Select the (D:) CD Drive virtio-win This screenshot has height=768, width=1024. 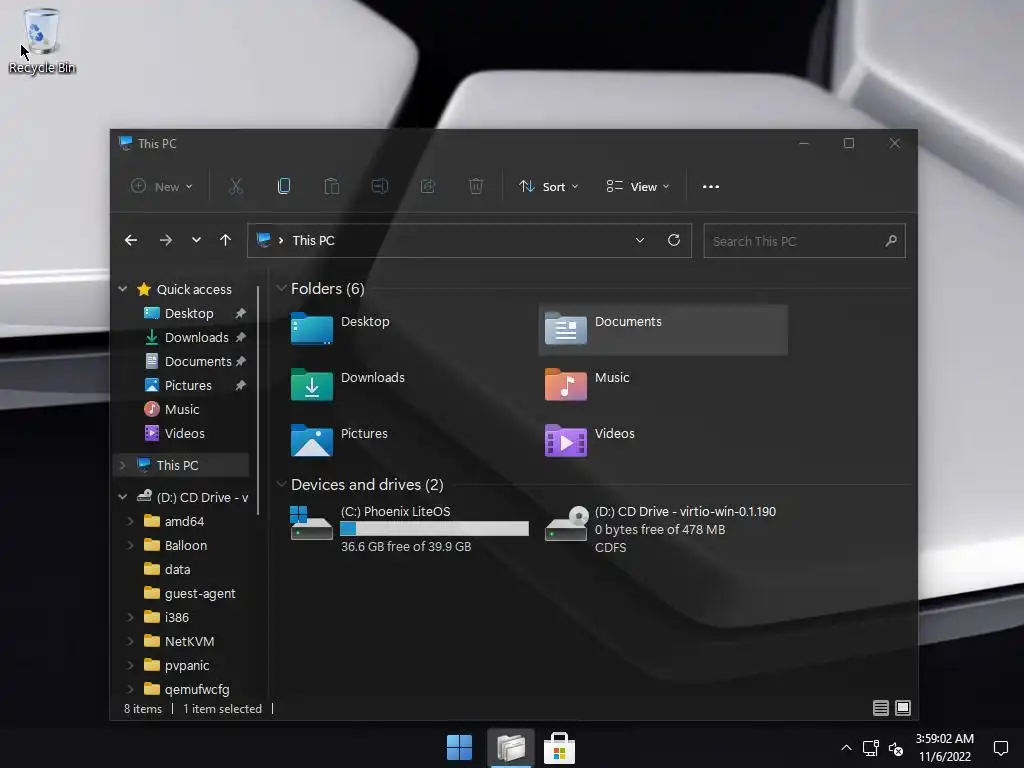(x=663, y=529)
